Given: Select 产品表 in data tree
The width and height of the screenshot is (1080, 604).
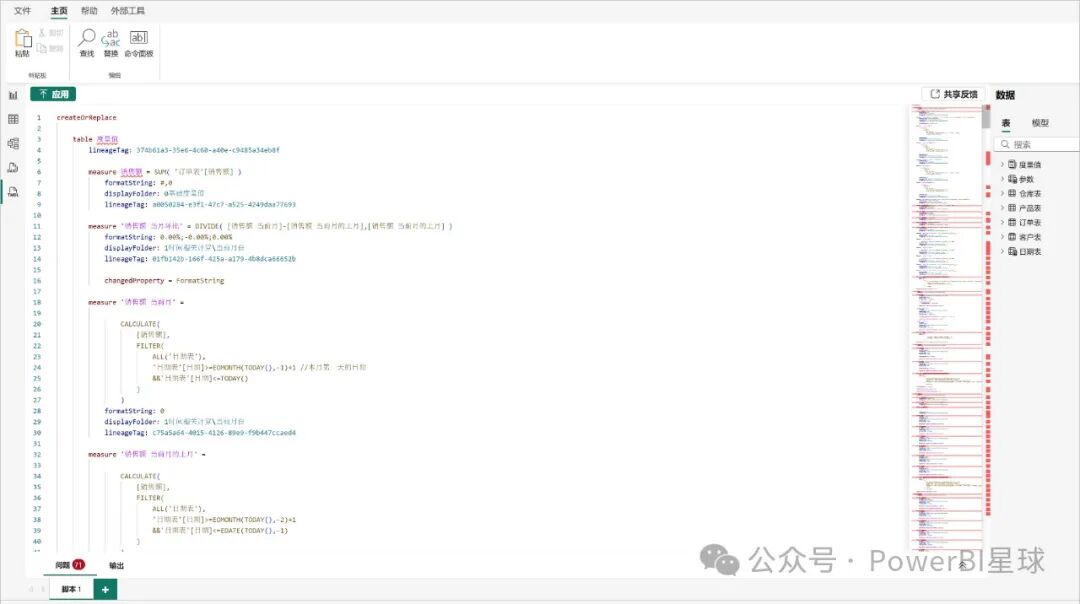Looking at the screenshot, I should point(1030,208).
